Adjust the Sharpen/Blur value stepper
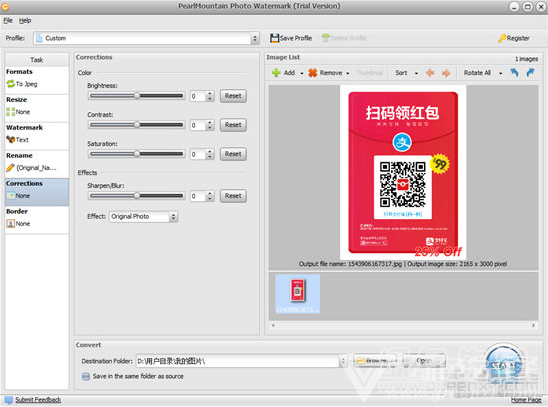This screenshot has width=548, height=407. coord(210,196)
